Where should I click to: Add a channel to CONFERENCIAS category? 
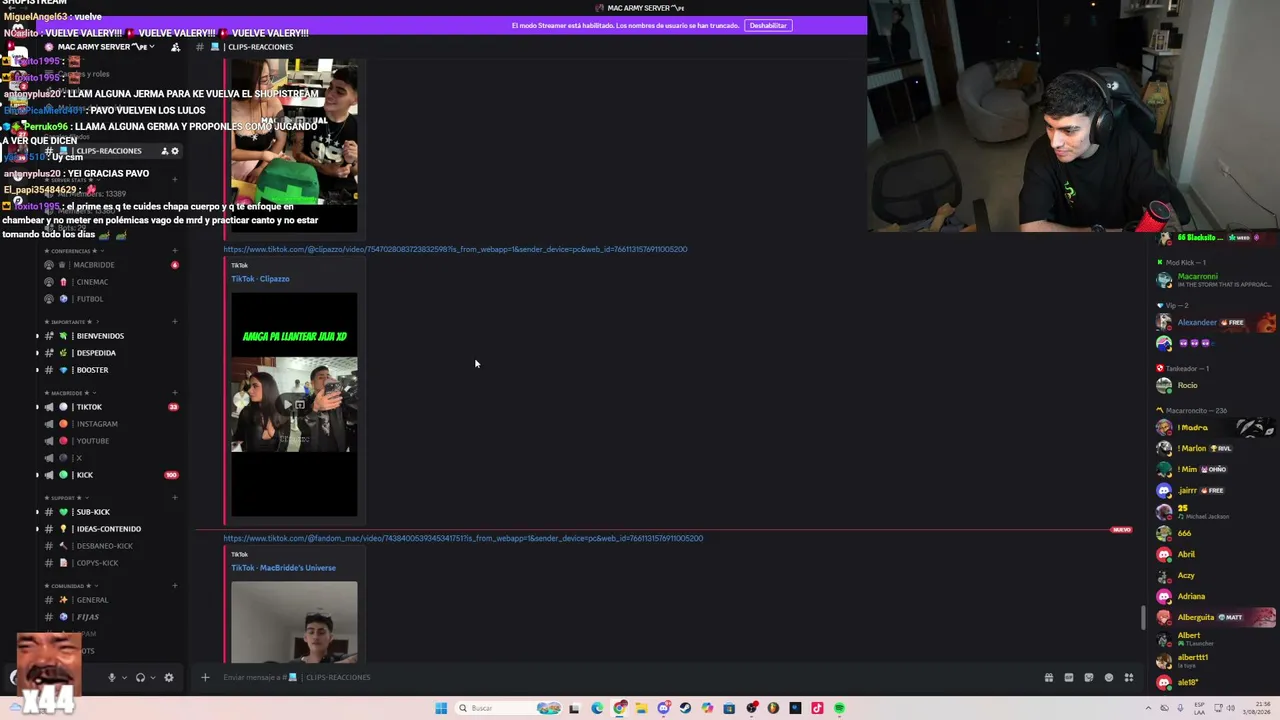tap(175, 251)
